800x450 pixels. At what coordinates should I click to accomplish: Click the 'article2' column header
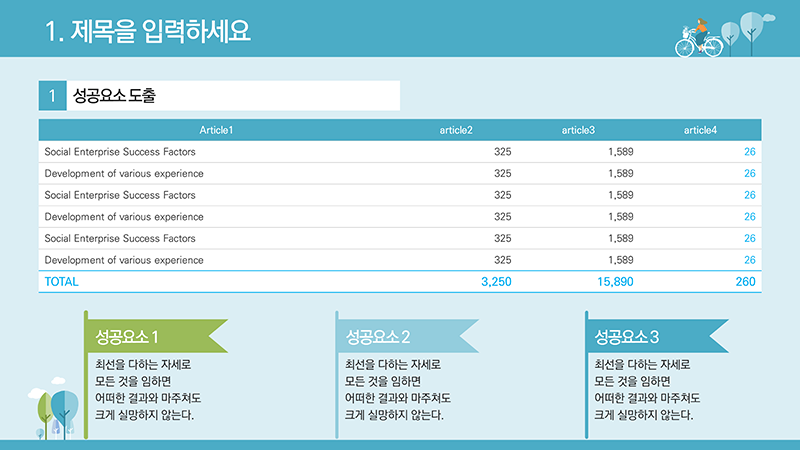pos(456,130)
